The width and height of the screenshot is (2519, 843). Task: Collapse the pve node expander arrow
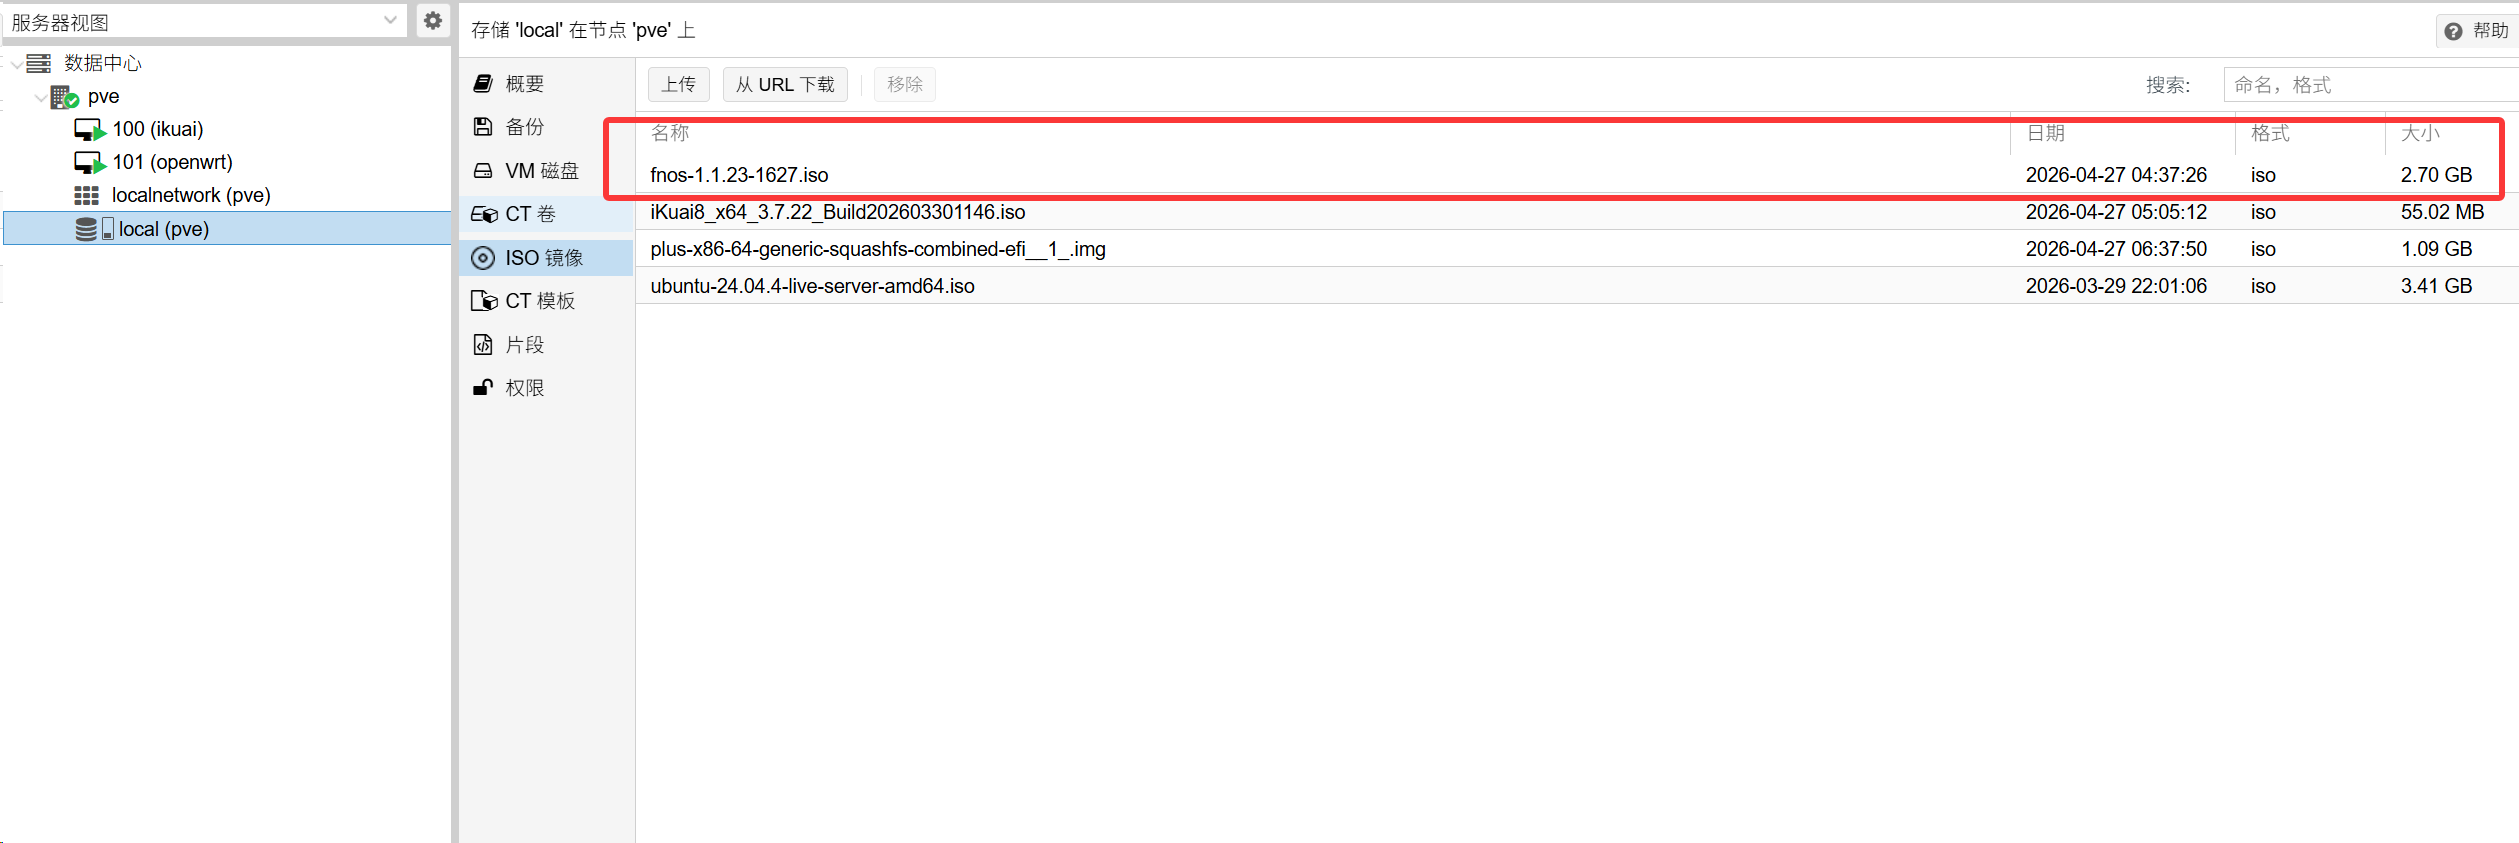point(40,97)
